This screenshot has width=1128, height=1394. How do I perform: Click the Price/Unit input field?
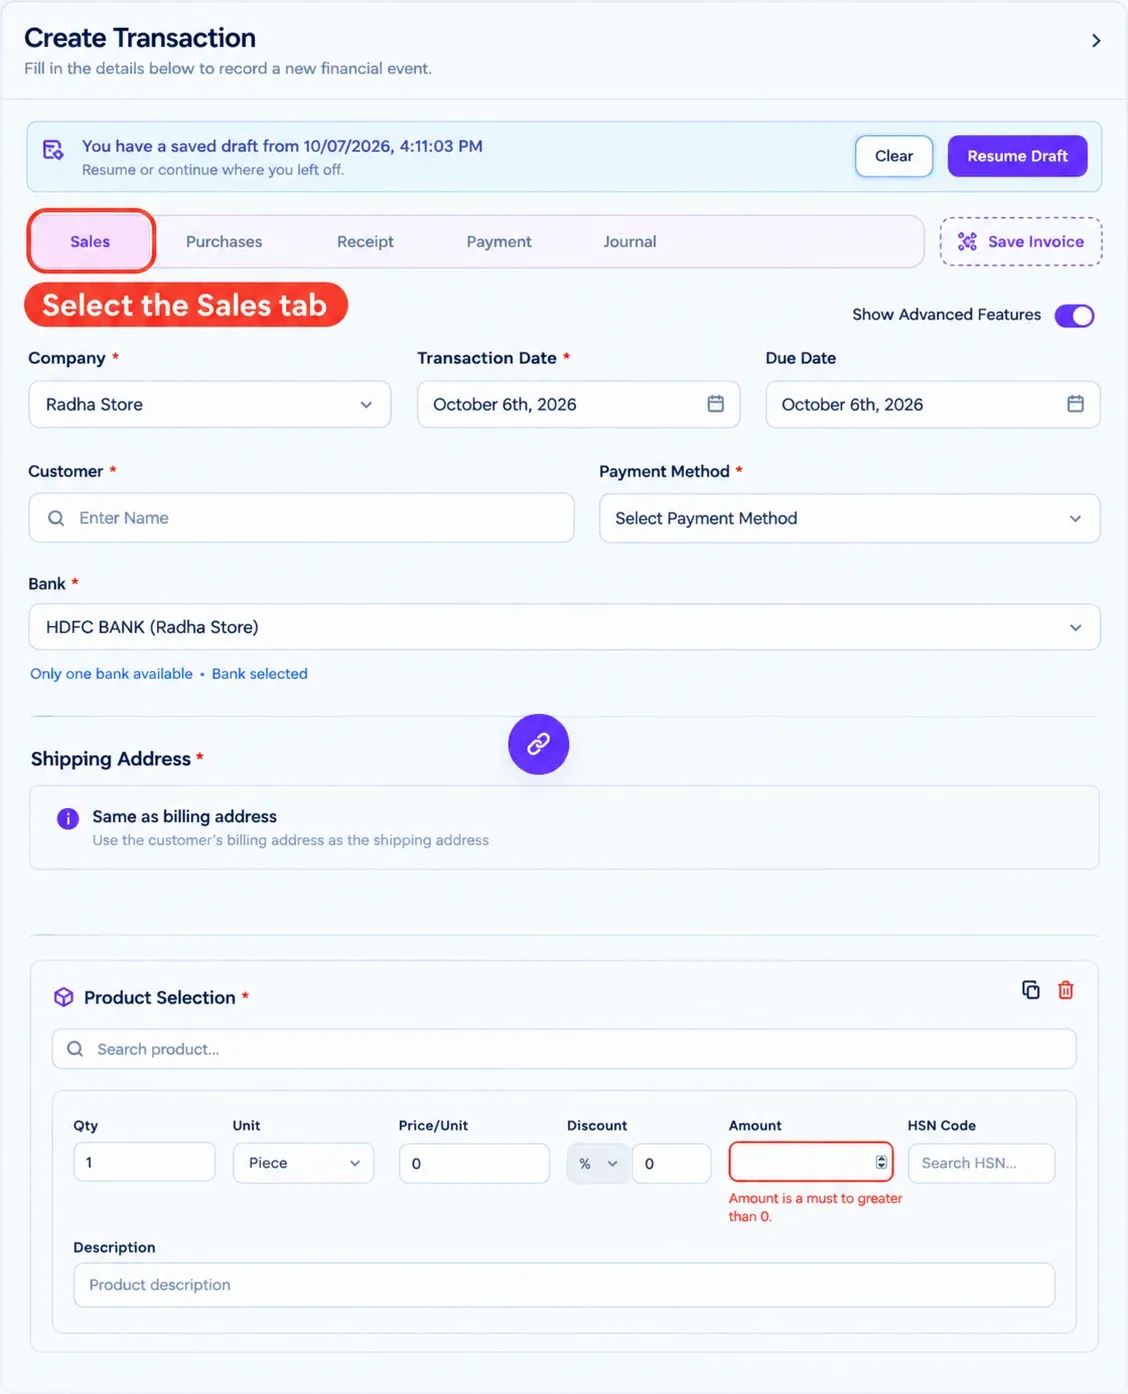pyautogui.click(x=474, y=1163)
